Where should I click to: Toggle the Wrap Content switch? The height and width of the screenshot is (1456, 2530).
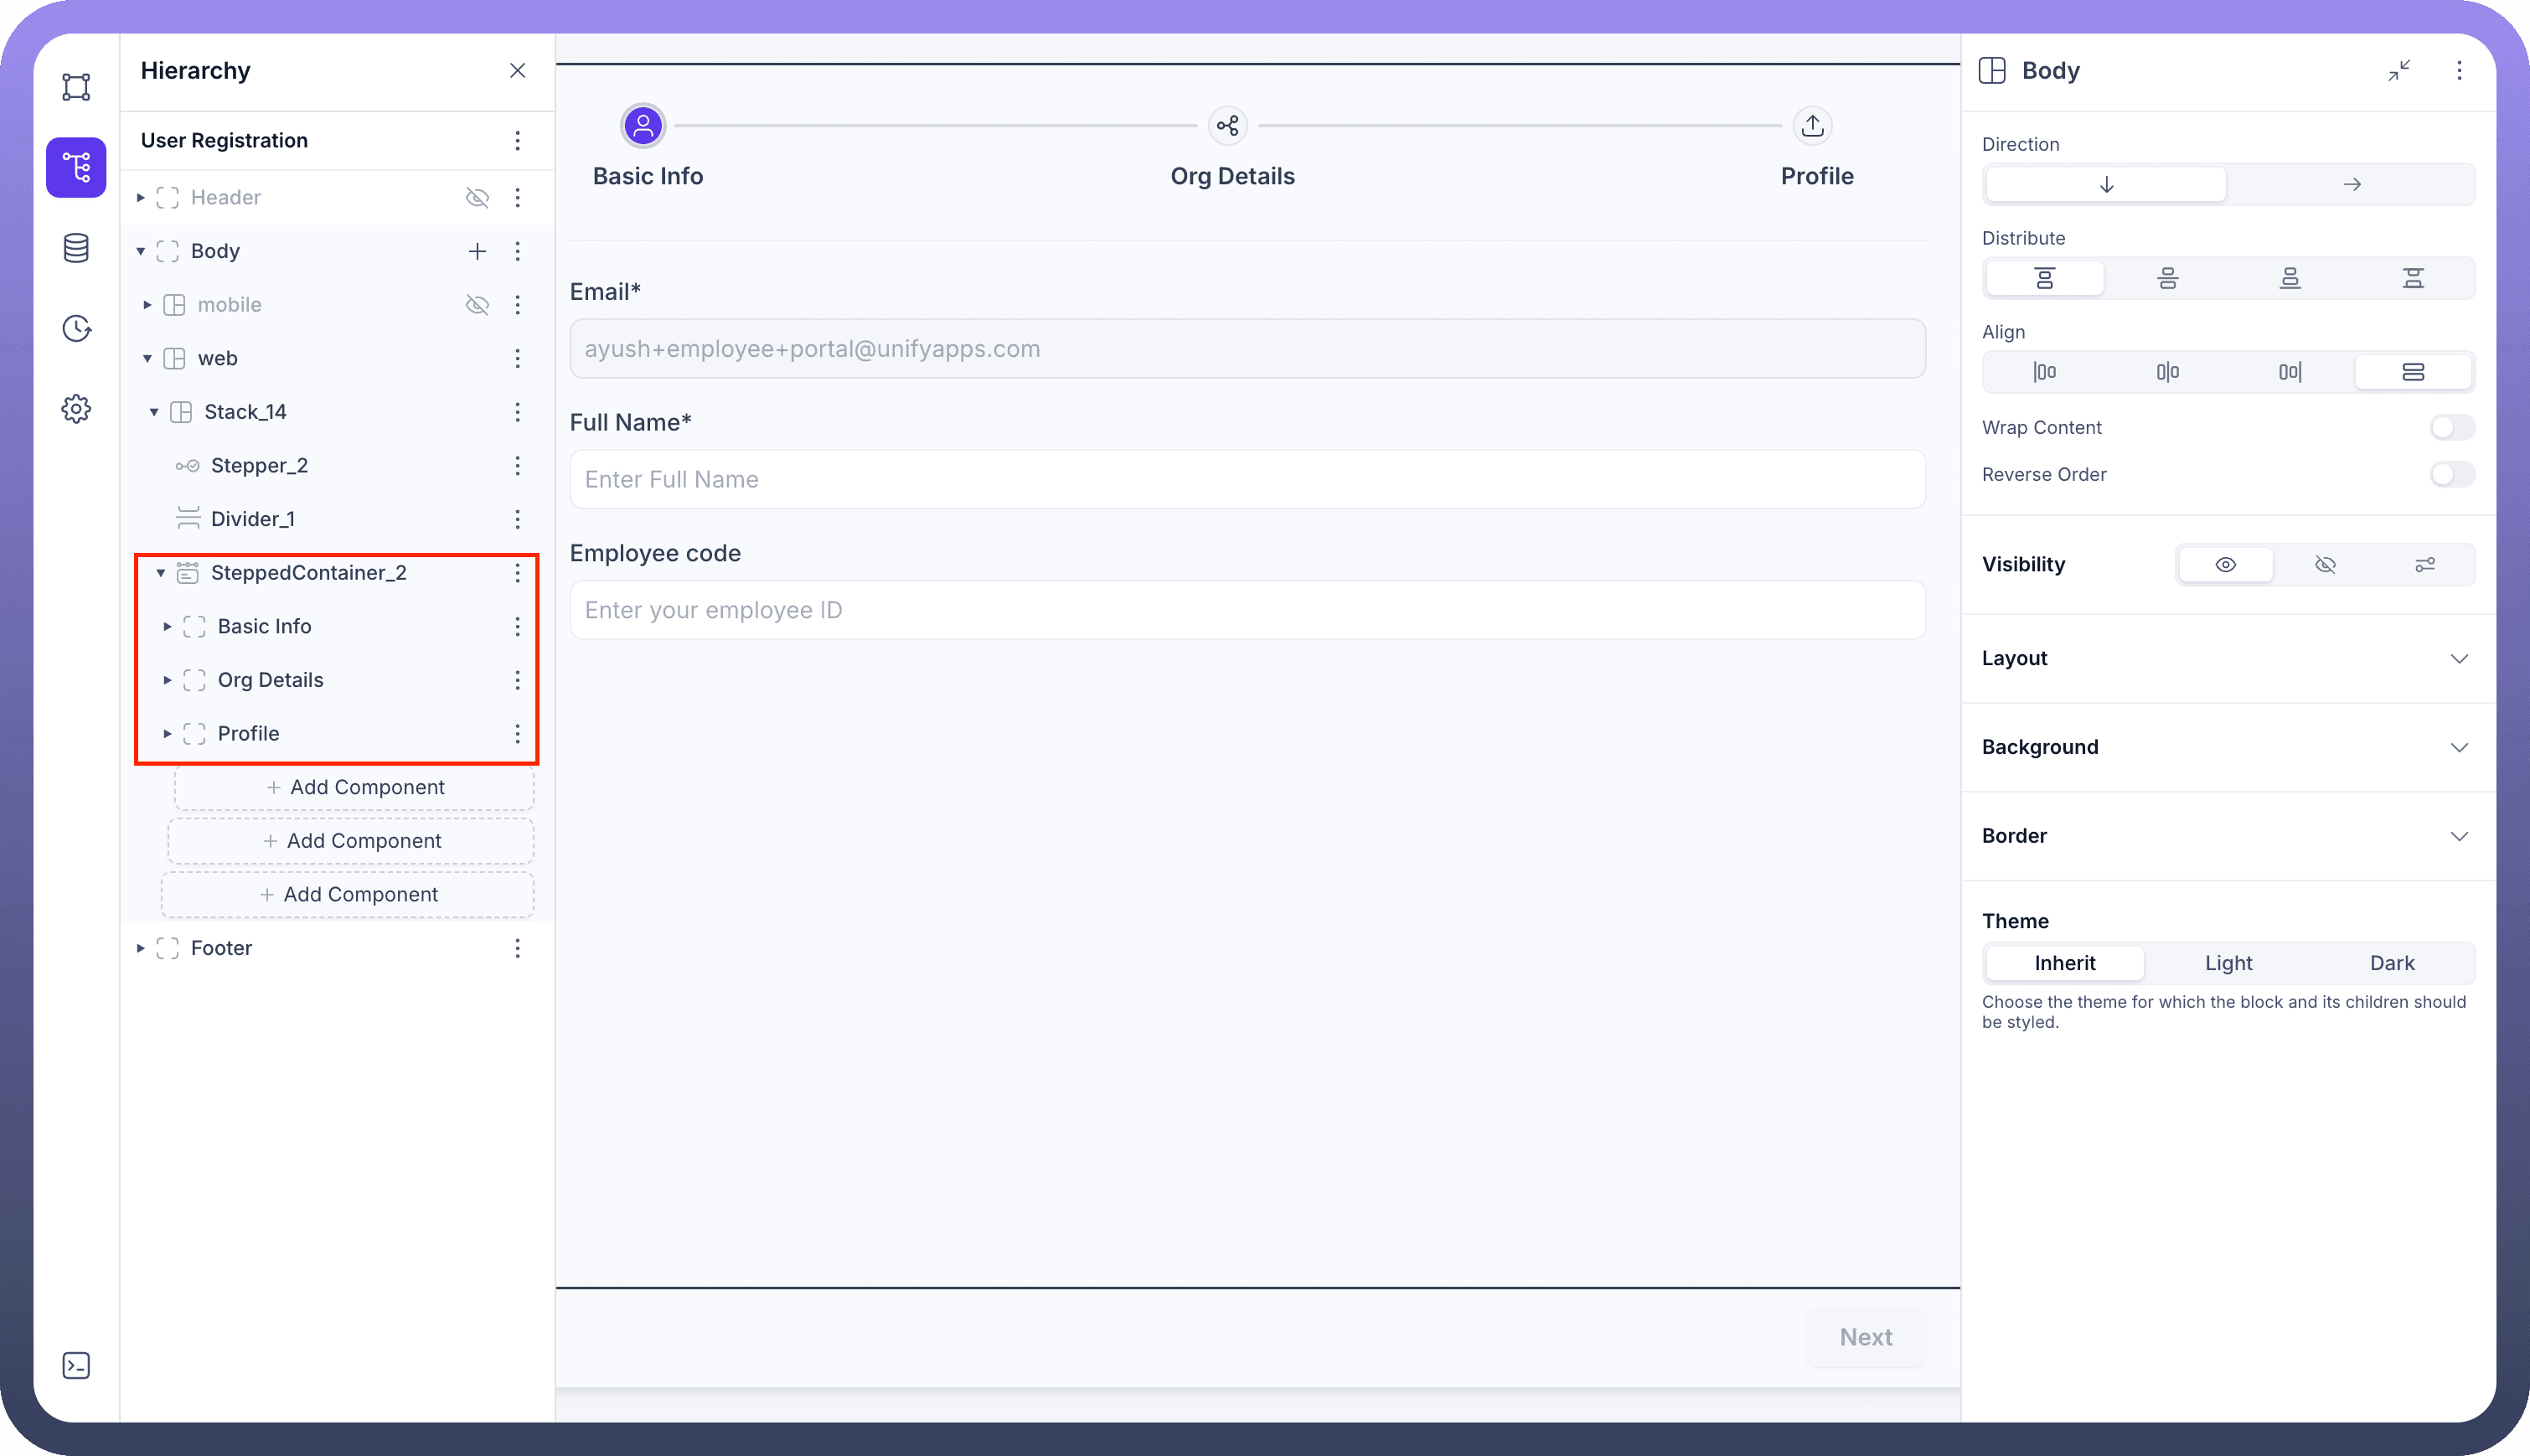pyautogui.click(x=2451, y=428)
